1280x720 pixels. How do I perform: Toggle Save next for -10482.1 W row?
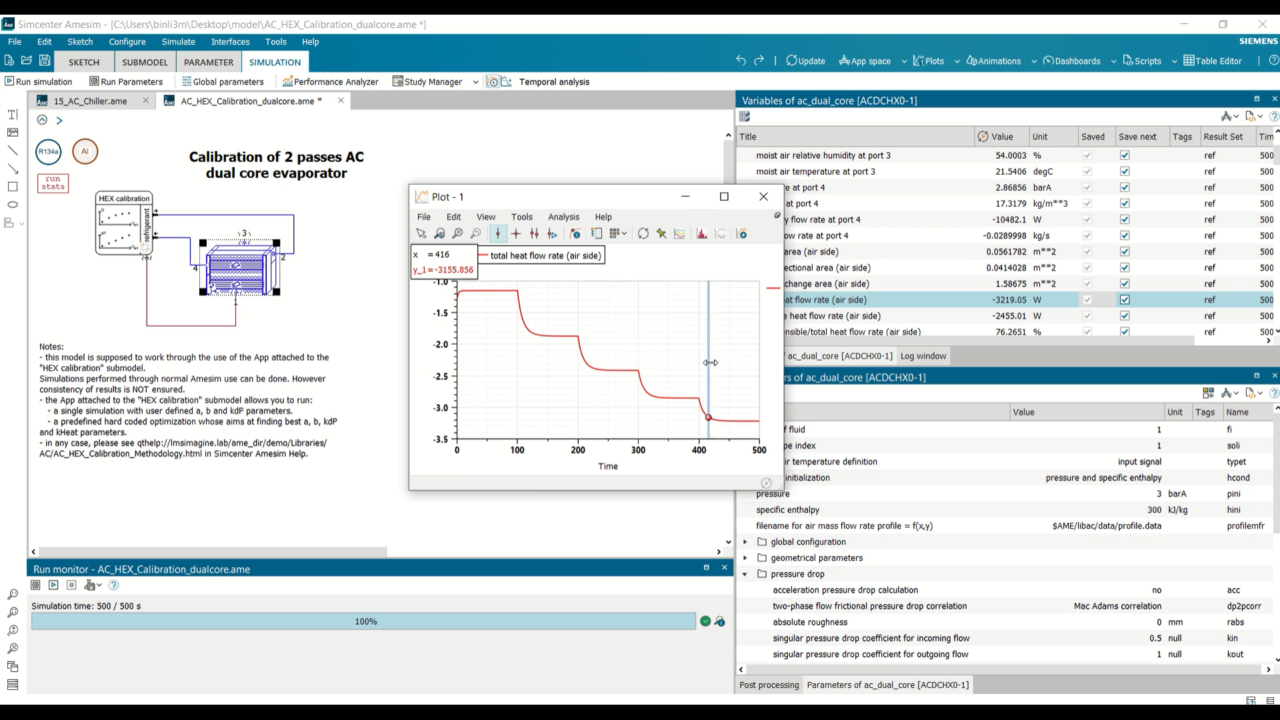(1125, 220)
